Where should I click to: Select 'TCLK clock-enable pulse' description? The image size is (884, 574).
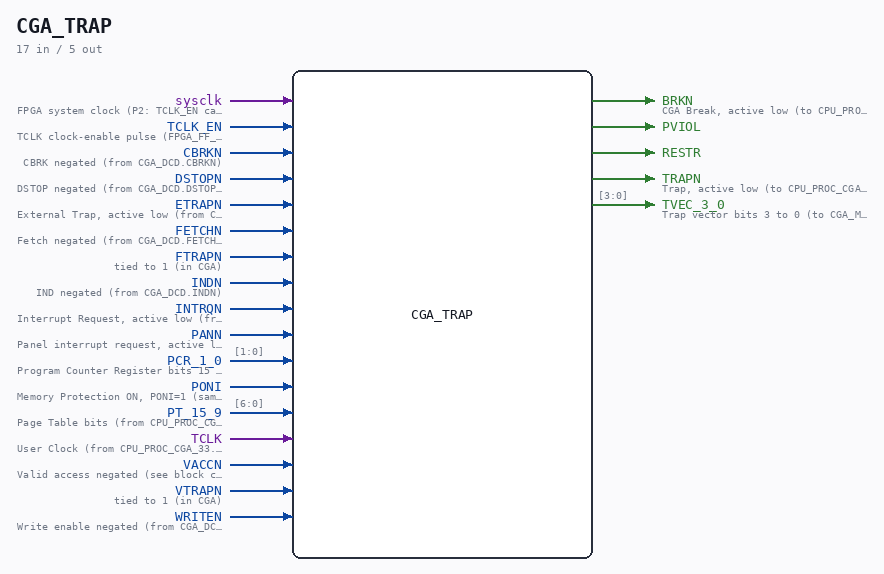(x=120, y=136)
